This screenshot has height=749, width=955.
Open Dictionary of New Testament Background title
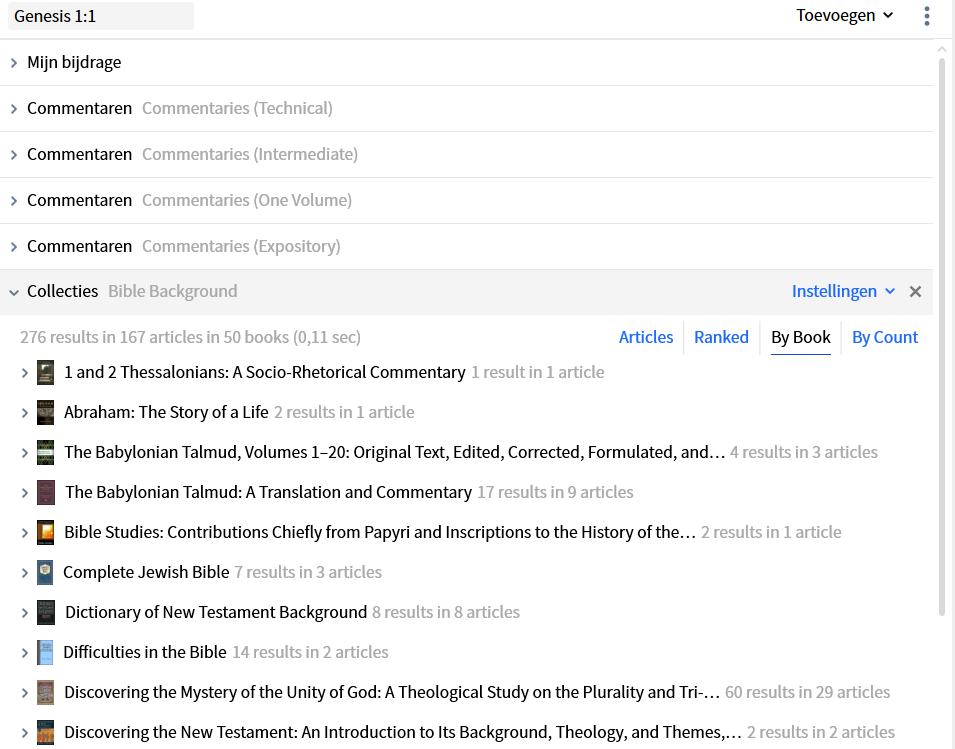point(216,613)
